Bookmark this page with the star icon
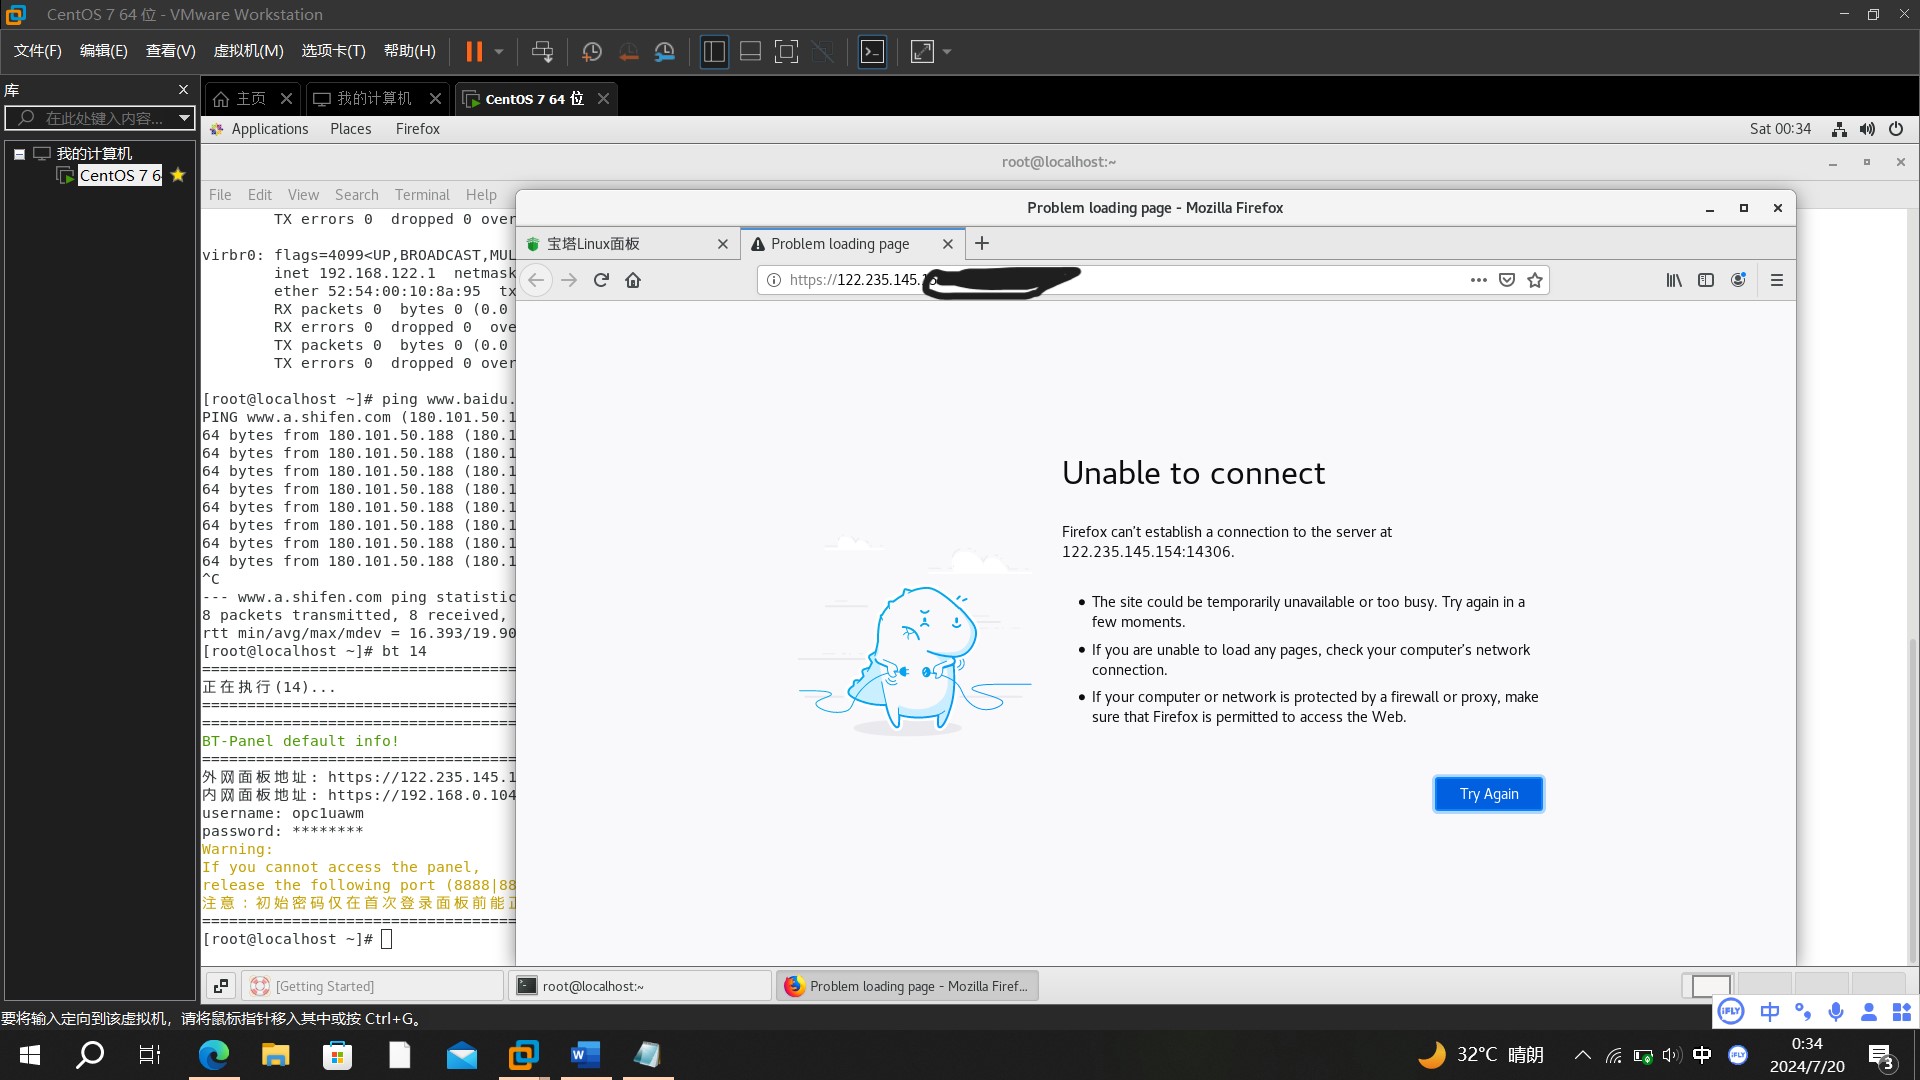Screen dimensions: 1920x1080 pyautogui.click(x=1535, y=280)
